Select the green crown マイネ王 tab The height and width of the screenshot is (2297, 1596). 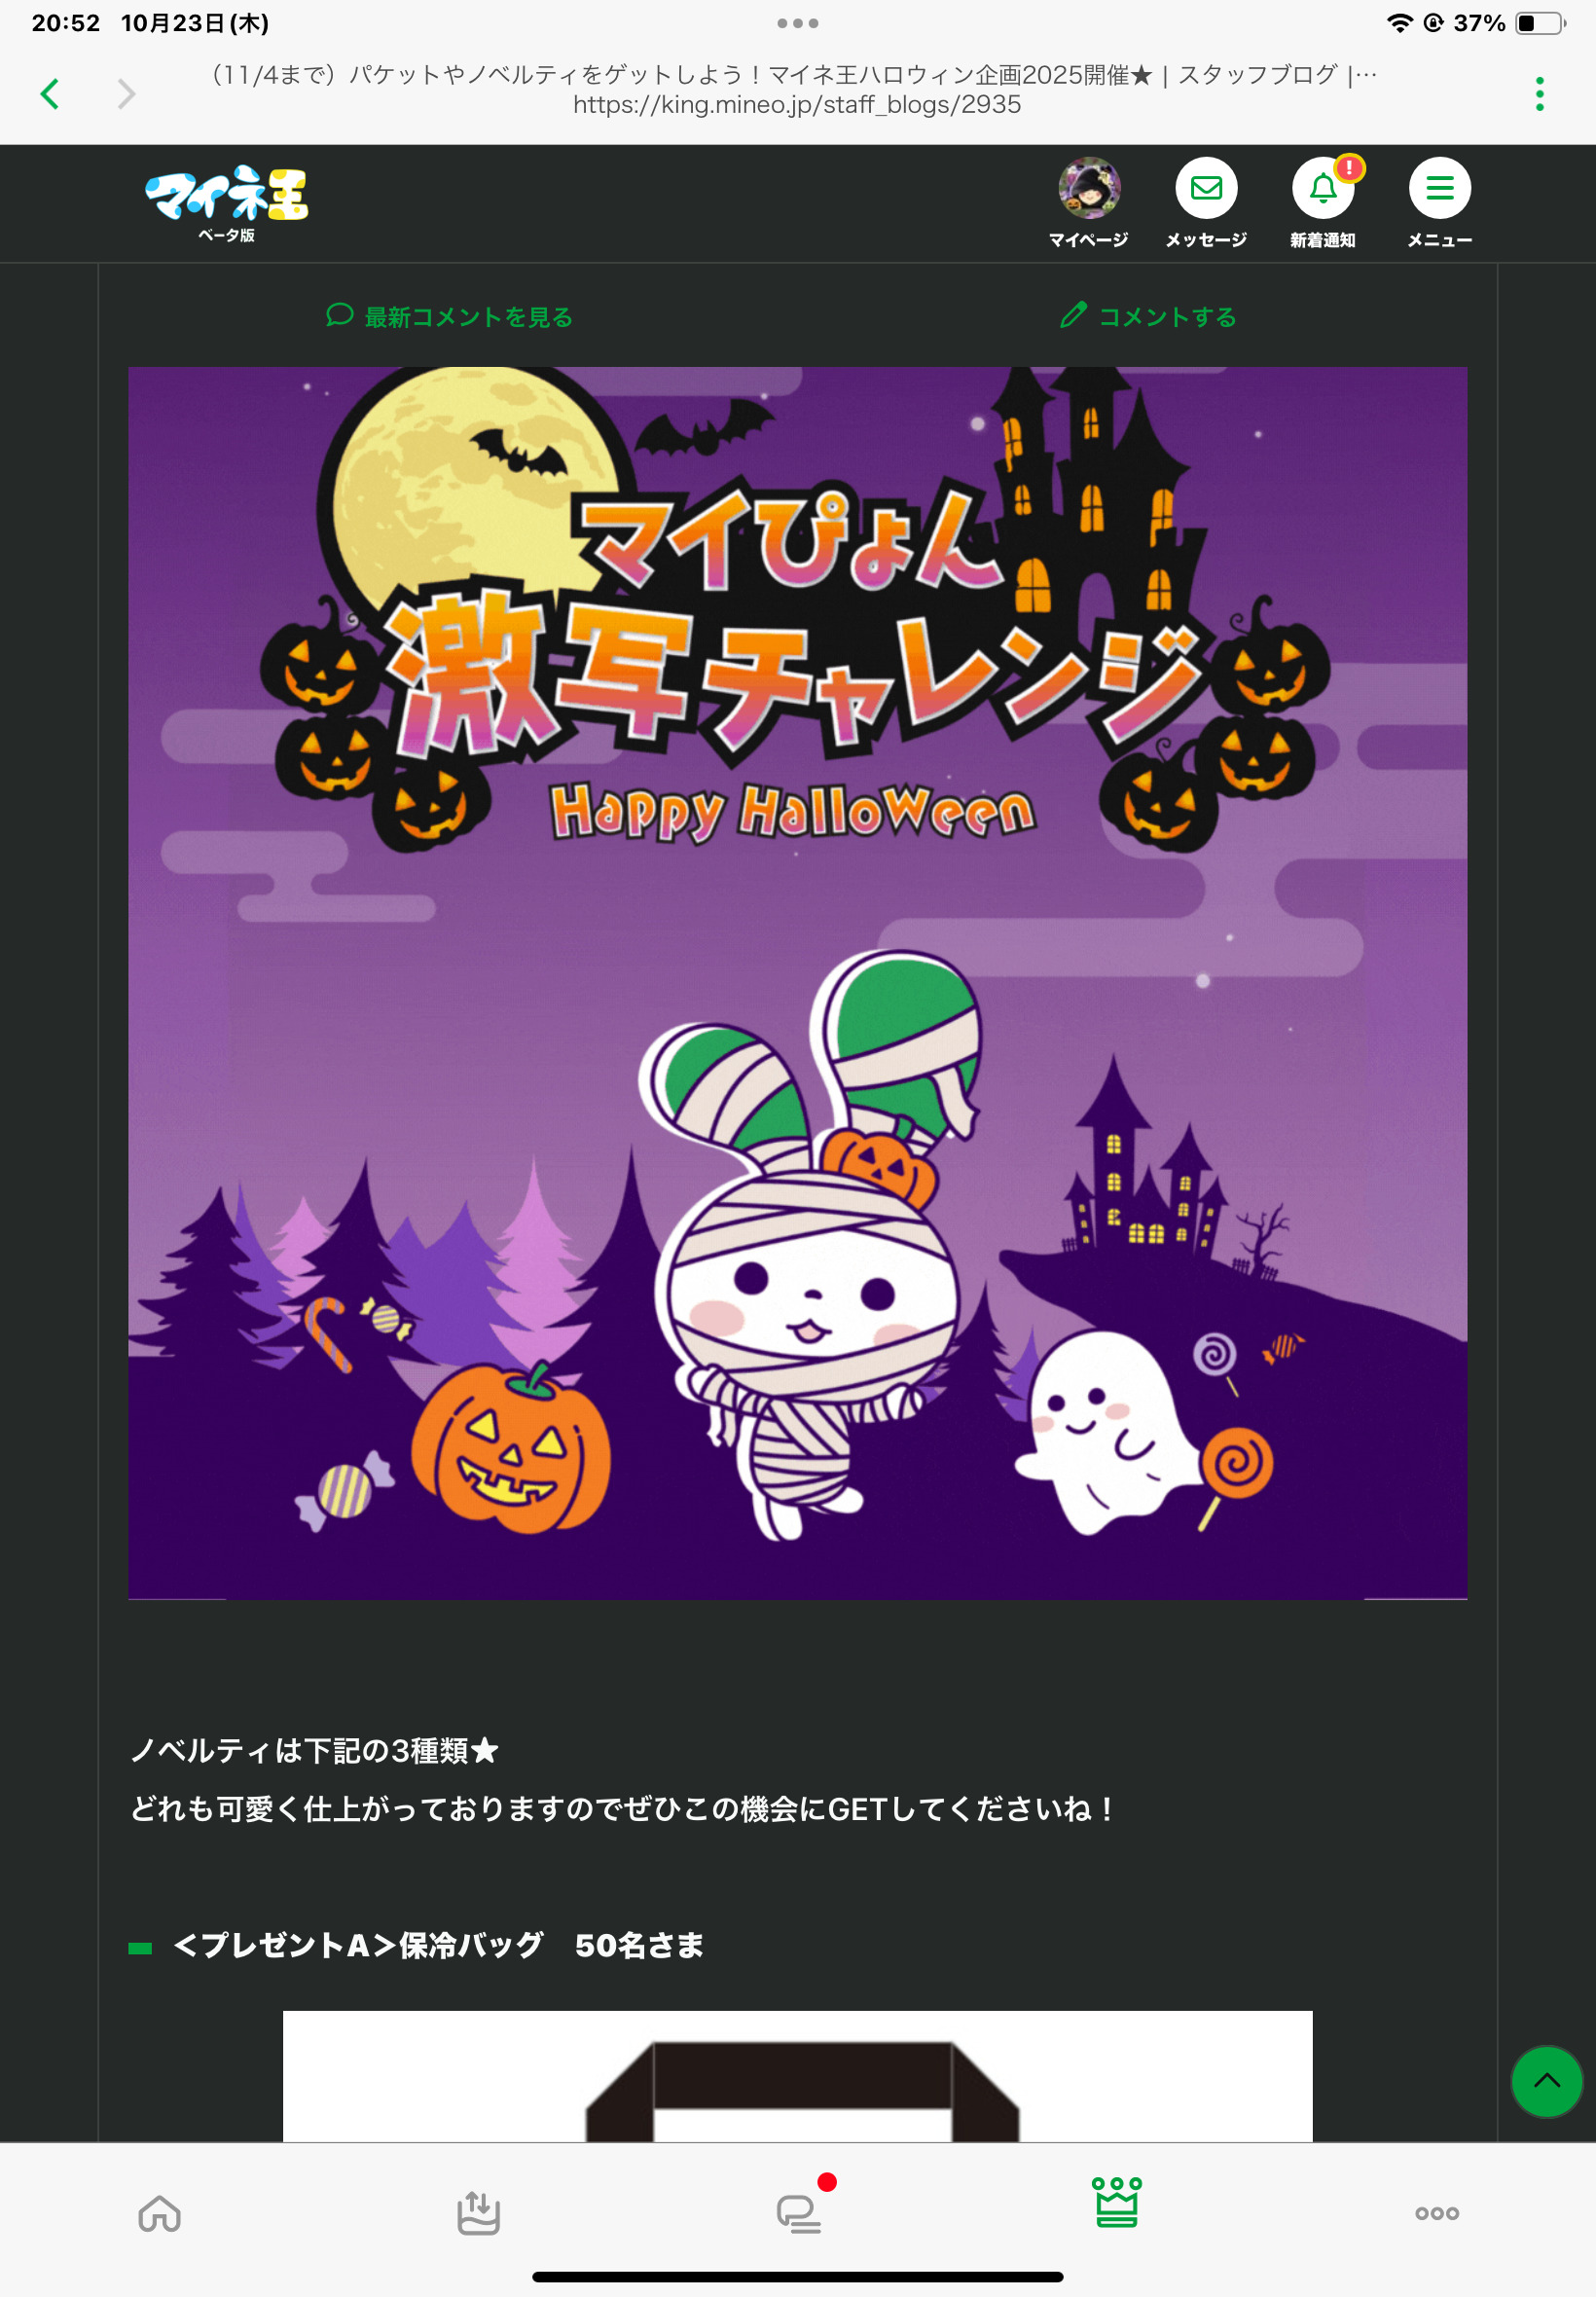click(1117, 2204)
